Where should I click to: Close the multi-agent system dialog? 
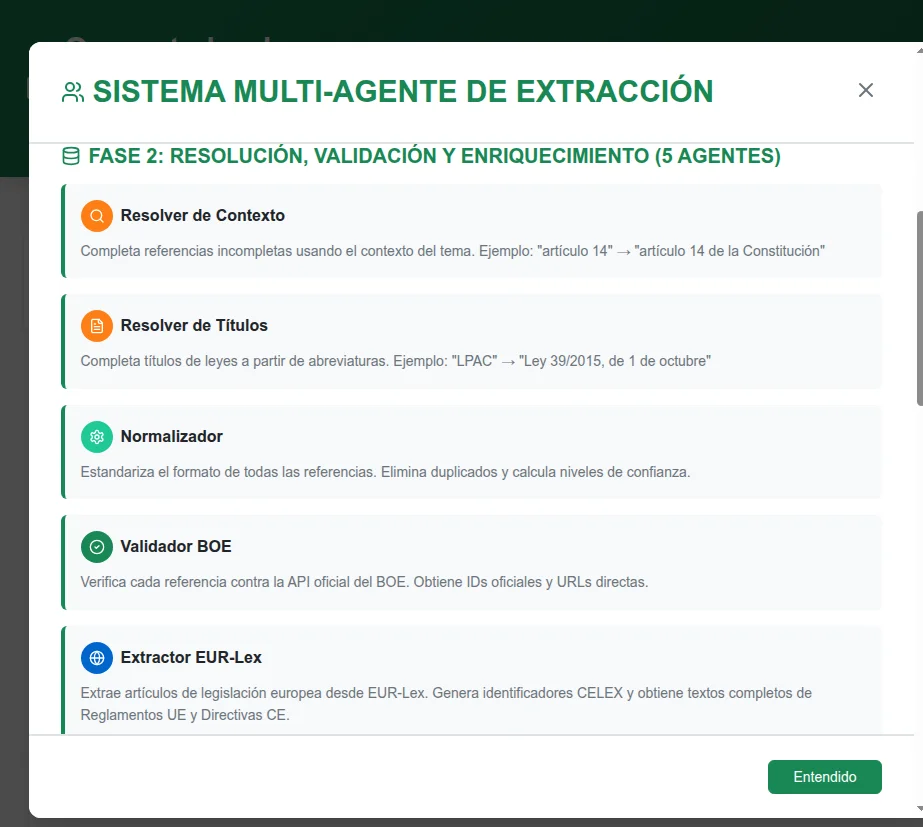[865, 90]
